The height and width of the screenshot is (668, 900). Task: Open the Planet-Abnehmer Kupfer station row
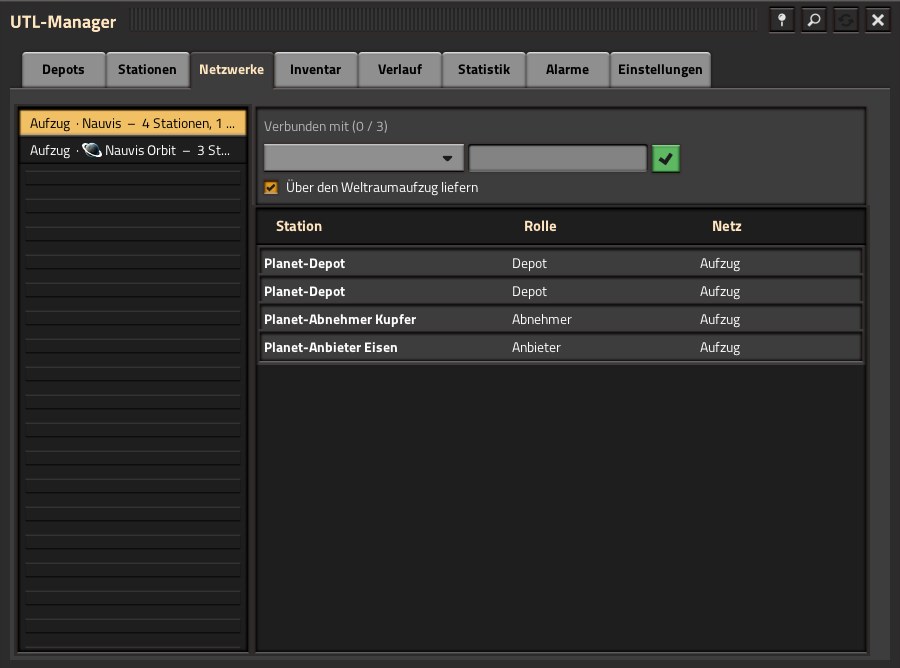(561, 320)
